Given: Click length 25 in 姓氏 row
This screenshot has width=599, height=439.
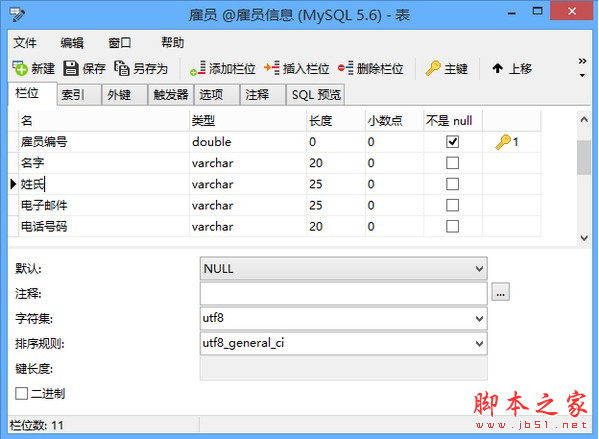Looking at the screenshot, I should pos(336,184).
